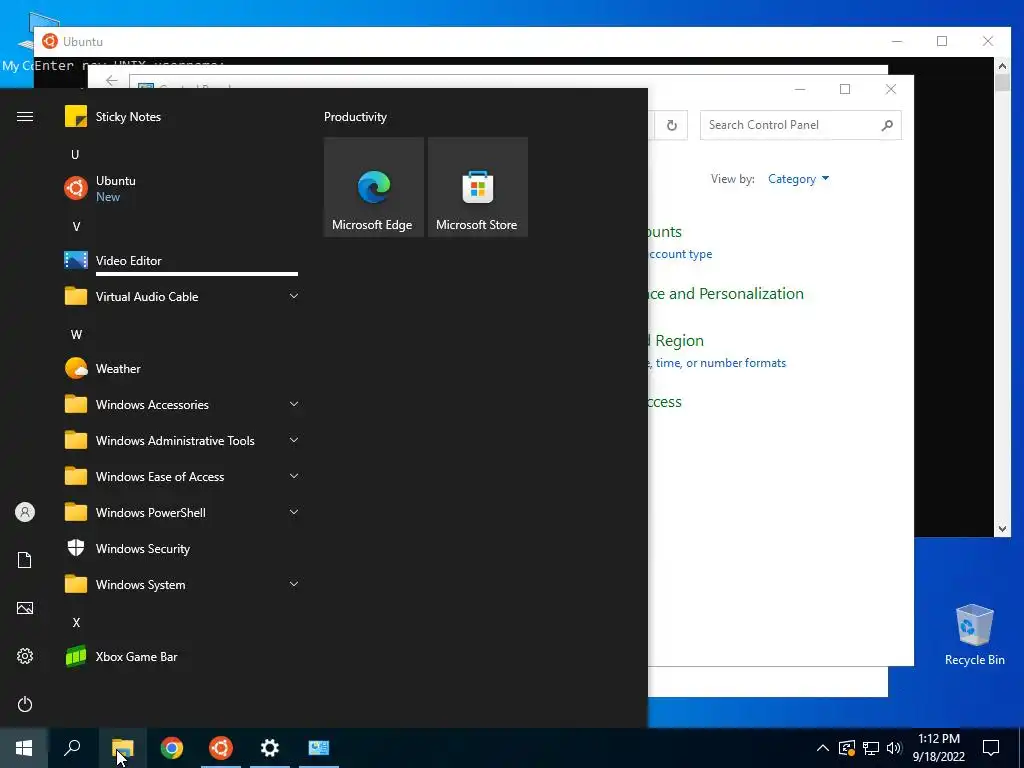The width and height of the screenshot is (1024, 768).
Task: Switch to Settings on the taskbar
Action: coord(270,748)
